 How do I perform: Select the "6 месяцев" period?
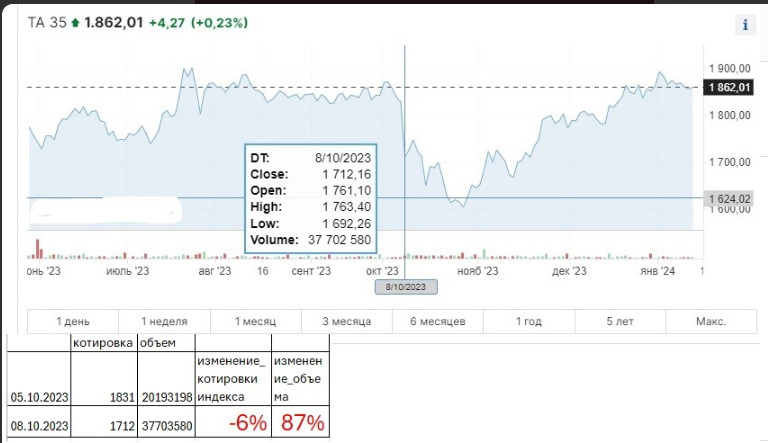438,321
